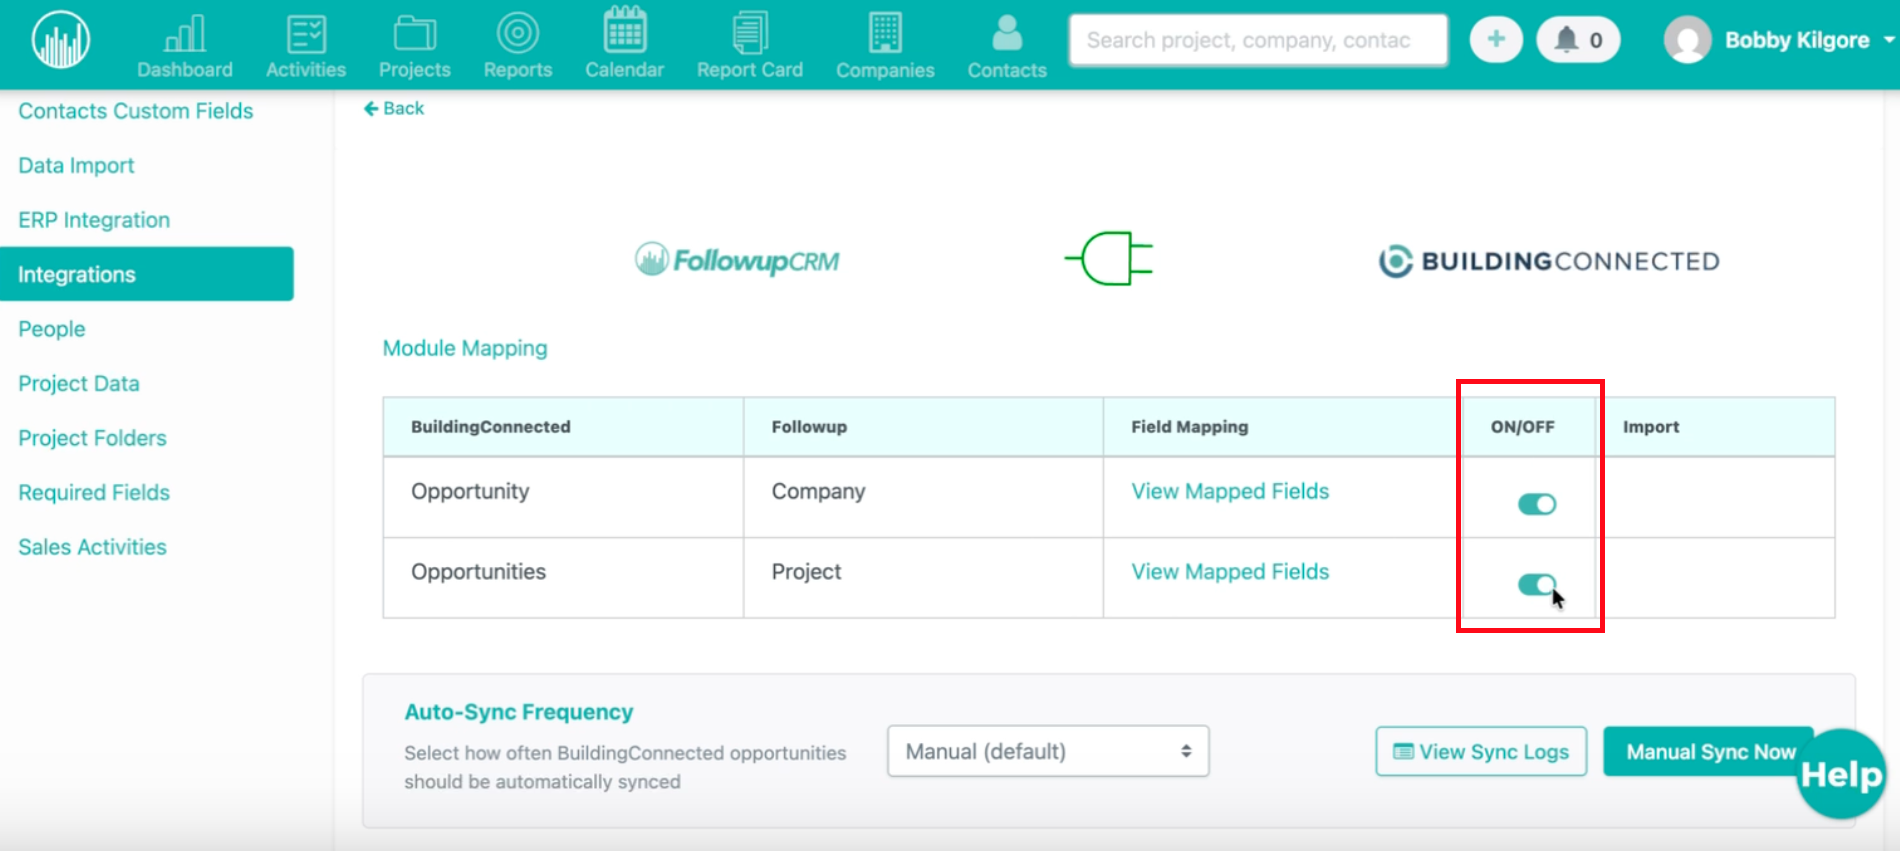Viewport: 1900px width, 851px height.
Task: Select Contacts Custom Fields in sidebar
Action: point(136,111)
